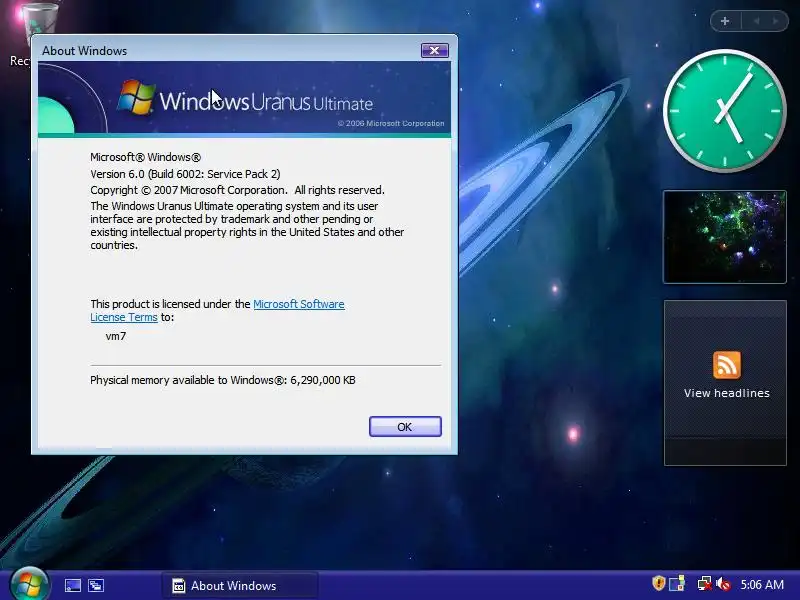Open the 5:06 AM taskbar clock
Image resolution: width=800 pixels, height=600 pixels.
(762, 584)
